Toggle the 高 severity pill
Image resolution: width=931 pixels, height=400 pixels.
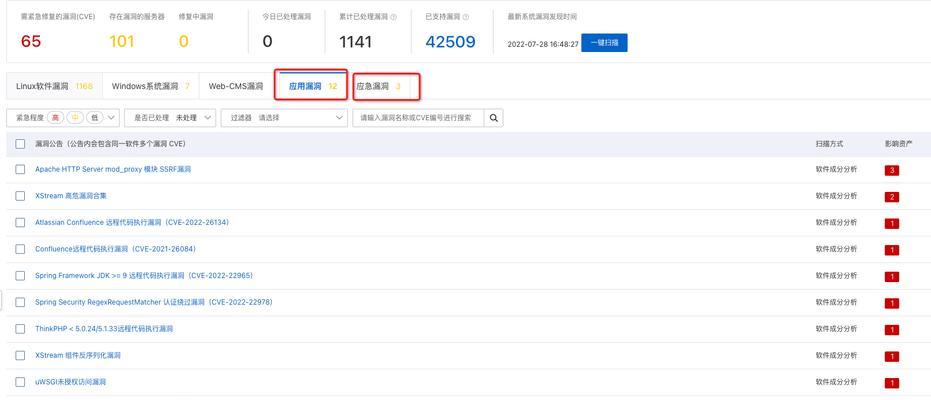(x=55, y=118)
